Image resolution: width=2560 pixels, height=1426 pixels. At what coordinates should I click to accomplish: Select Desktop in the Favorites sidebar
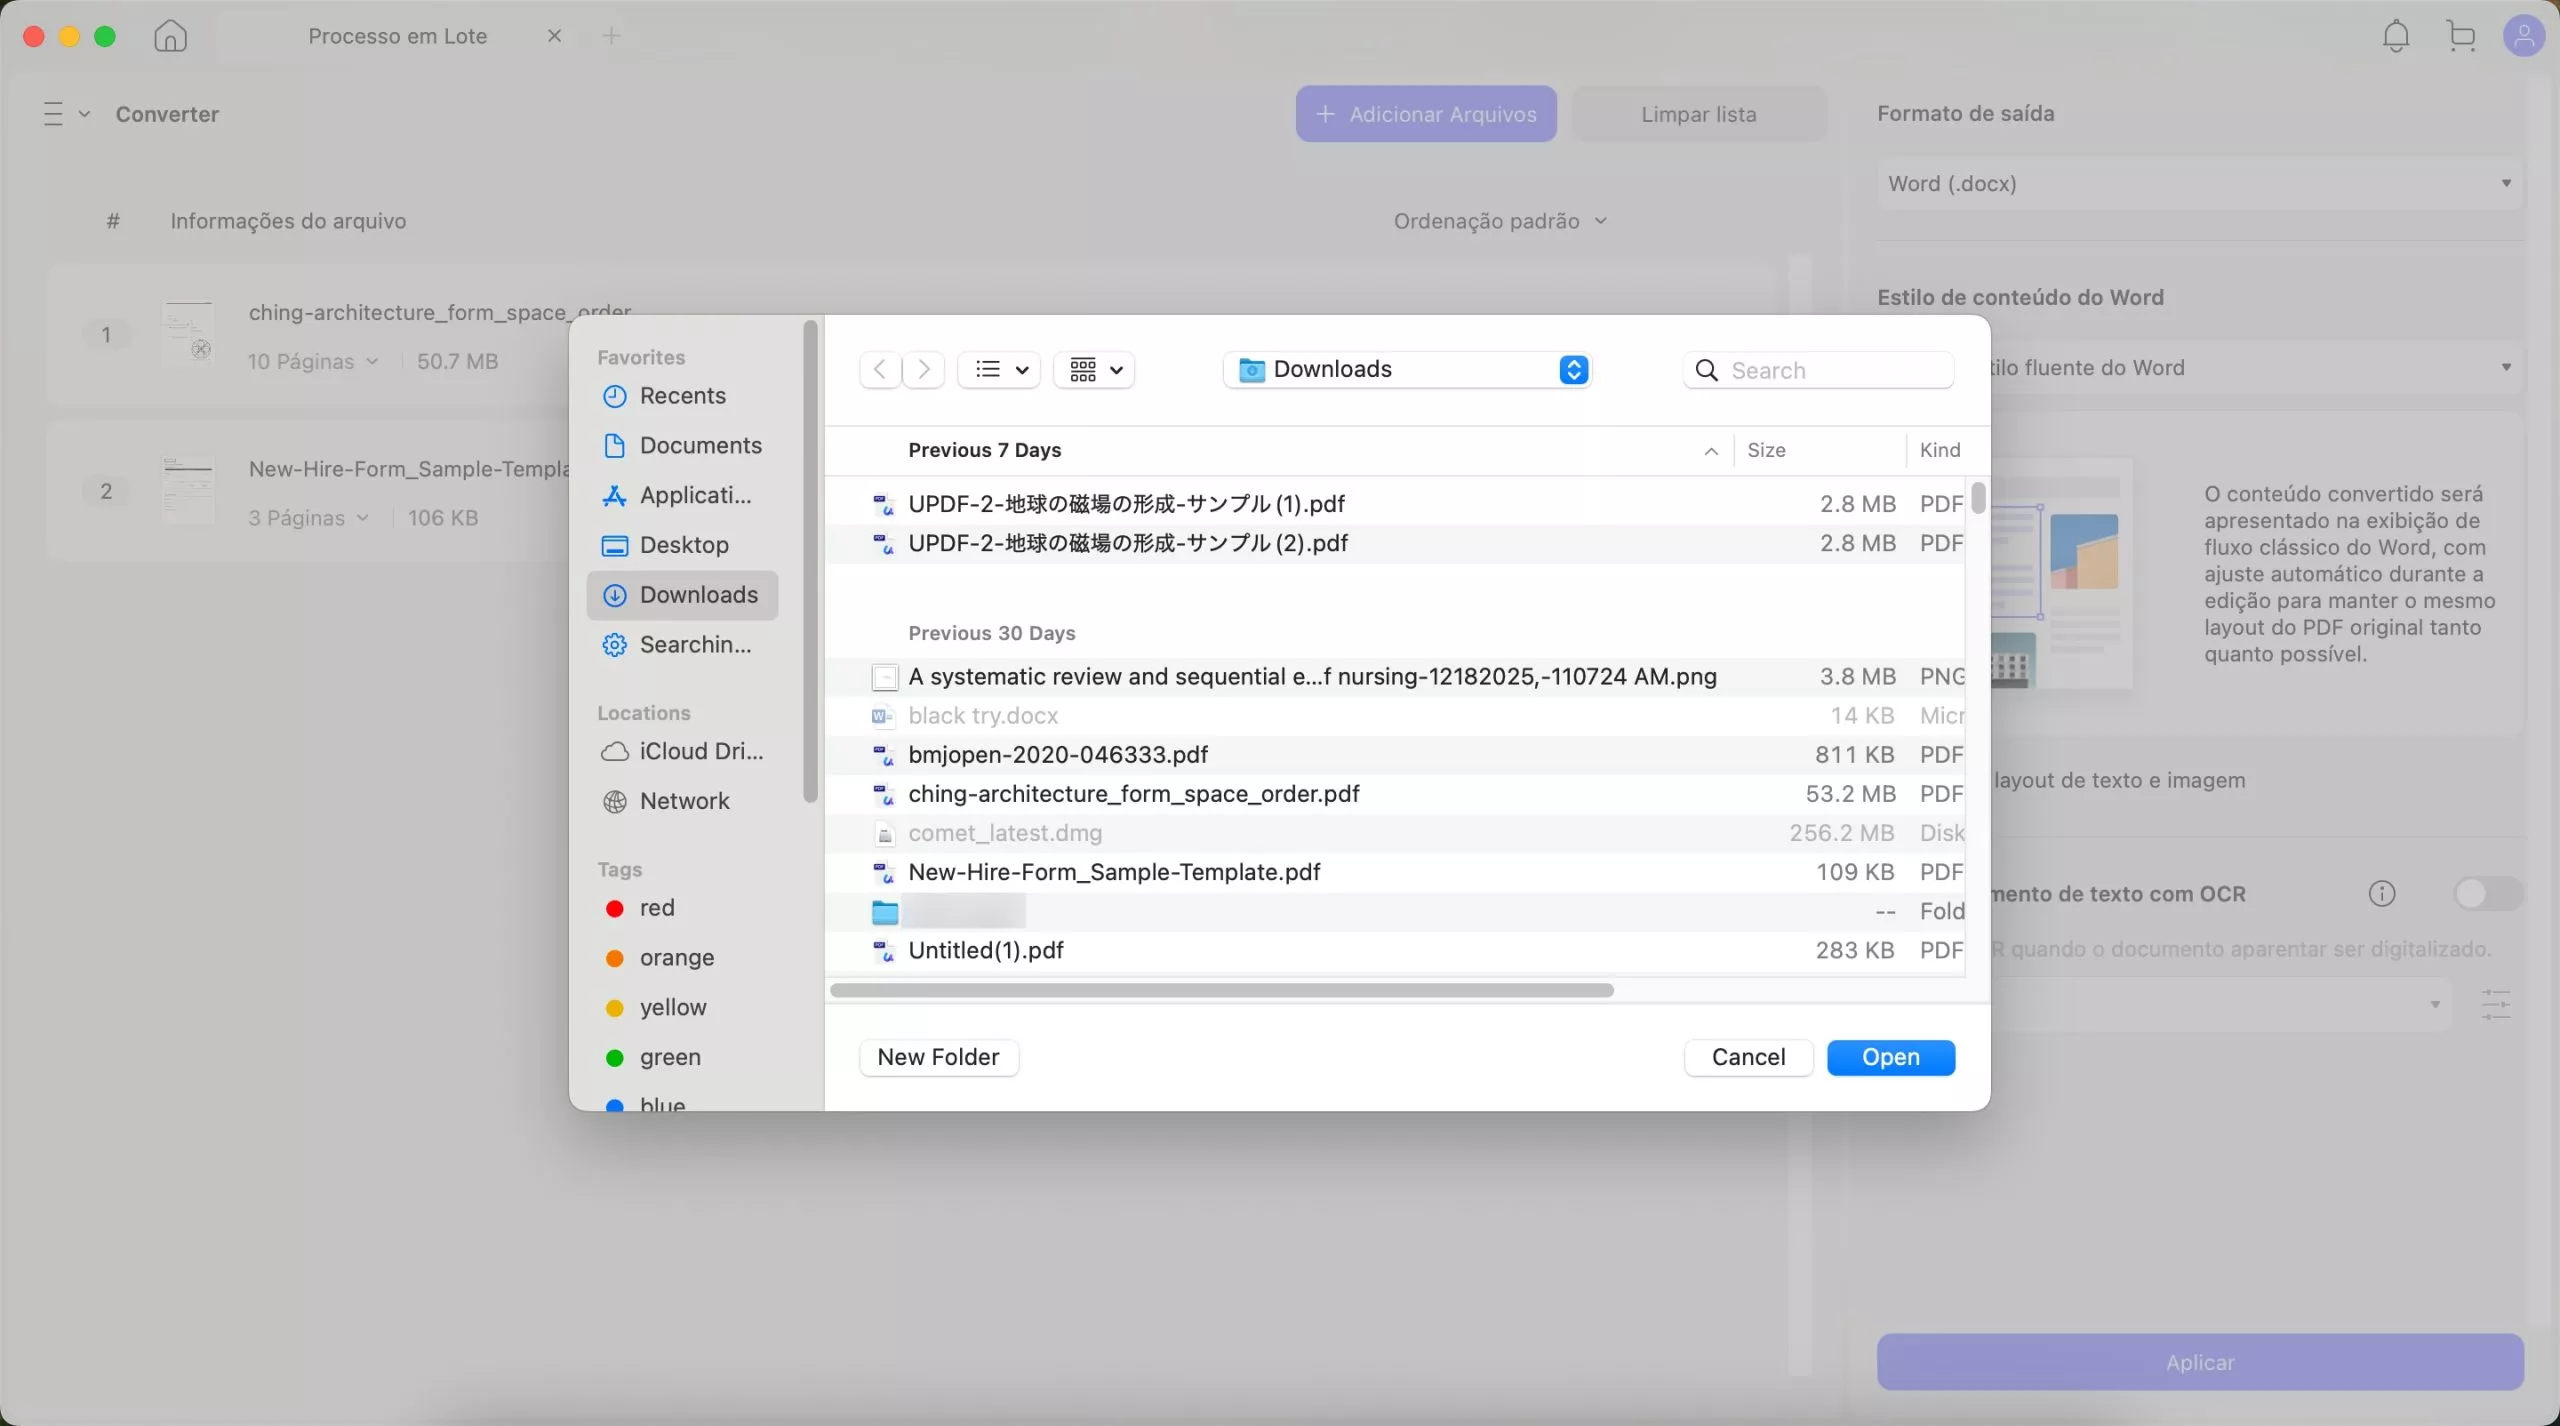coord(683,545)
